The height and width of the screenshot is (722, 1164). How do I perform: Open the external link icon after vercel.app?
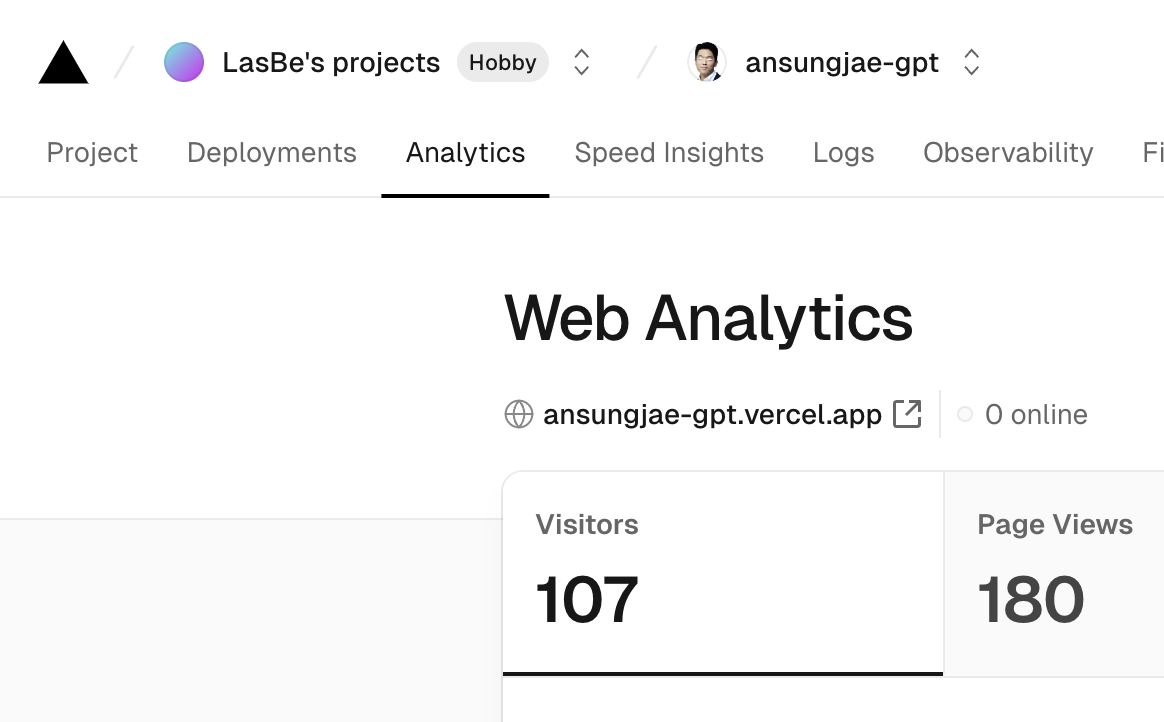tap(907, 414)
